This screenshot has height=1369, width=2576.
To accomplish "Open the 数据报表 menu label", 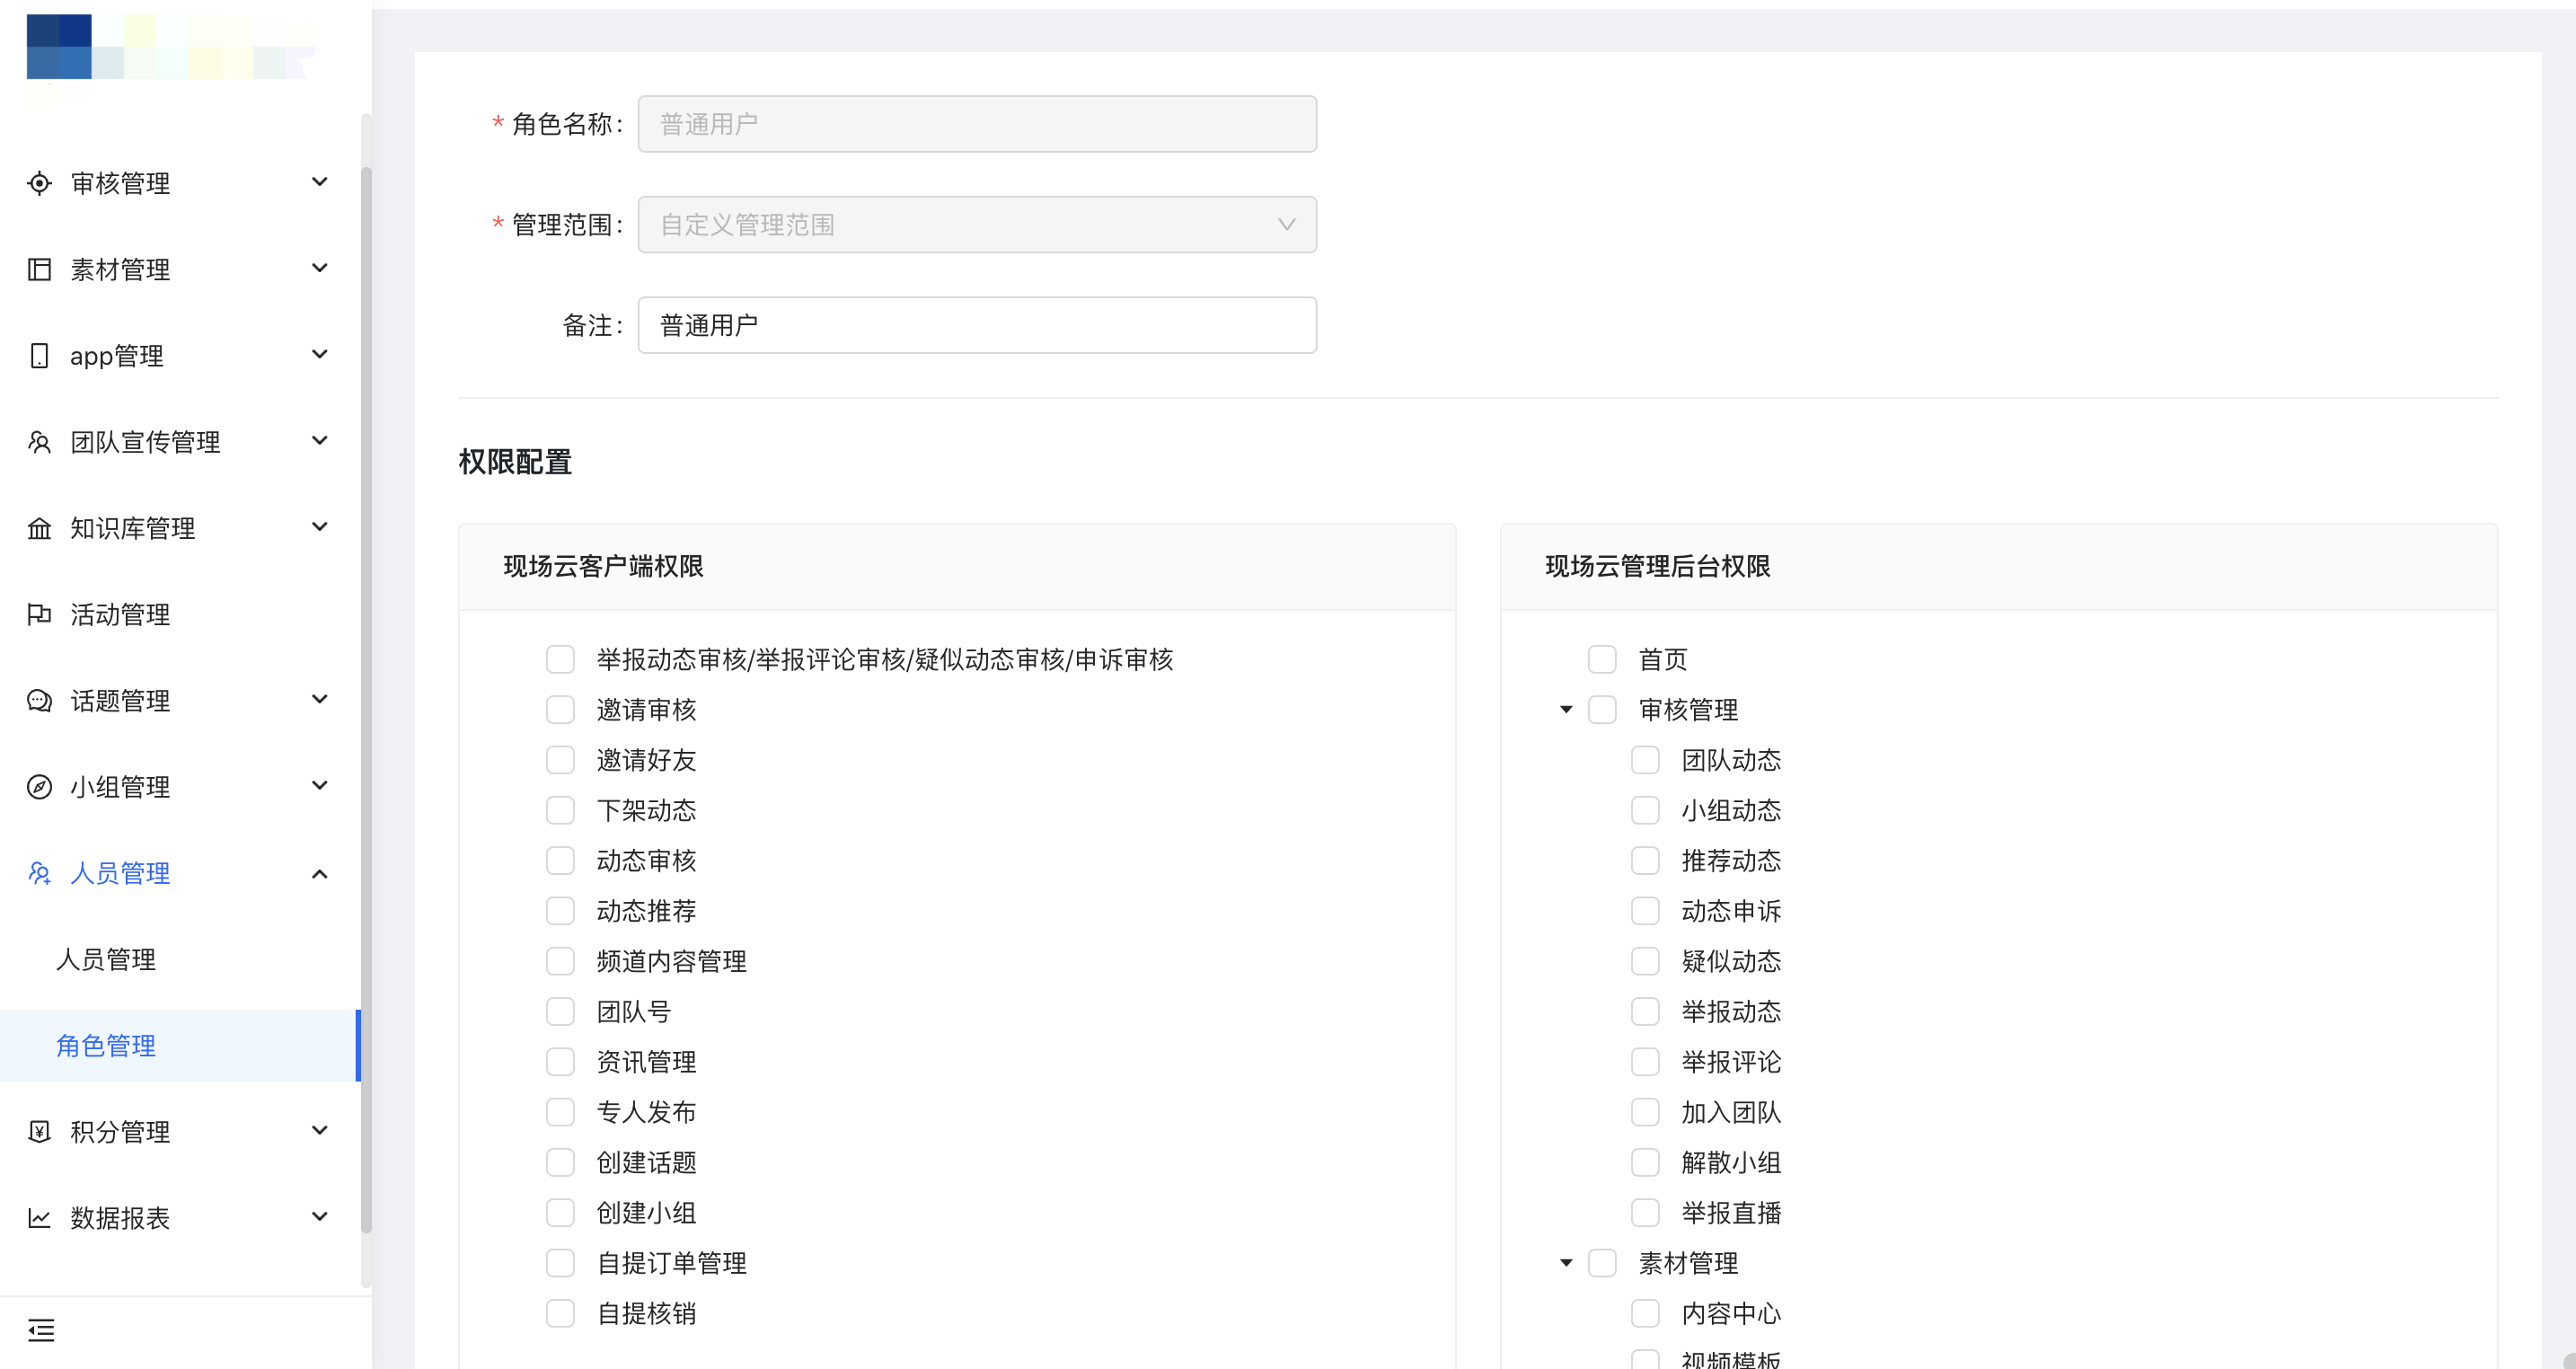I will pyautogui.click(x=120, y=1218).
